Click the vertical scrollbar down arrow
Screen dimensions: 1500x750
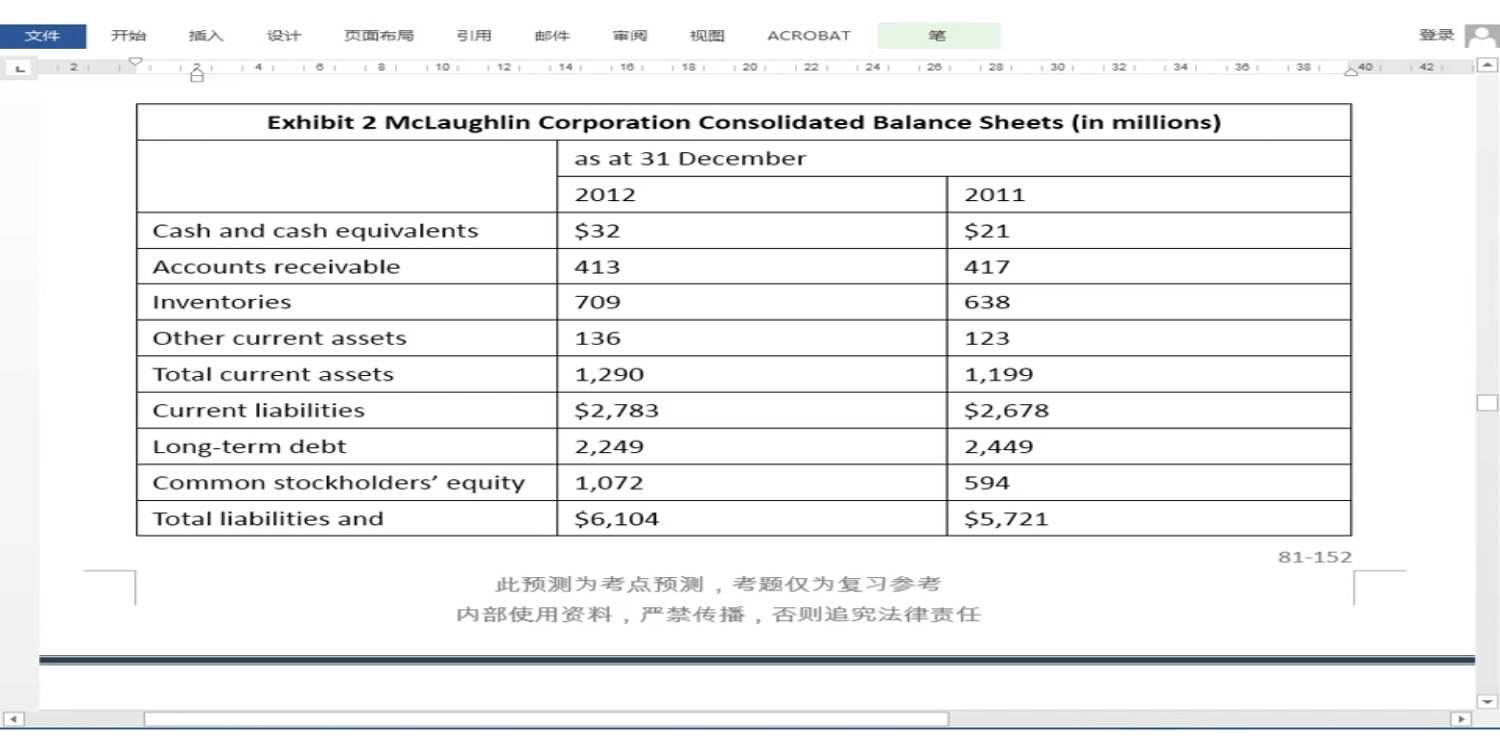pyautogui.click(x=1487, y=702)
